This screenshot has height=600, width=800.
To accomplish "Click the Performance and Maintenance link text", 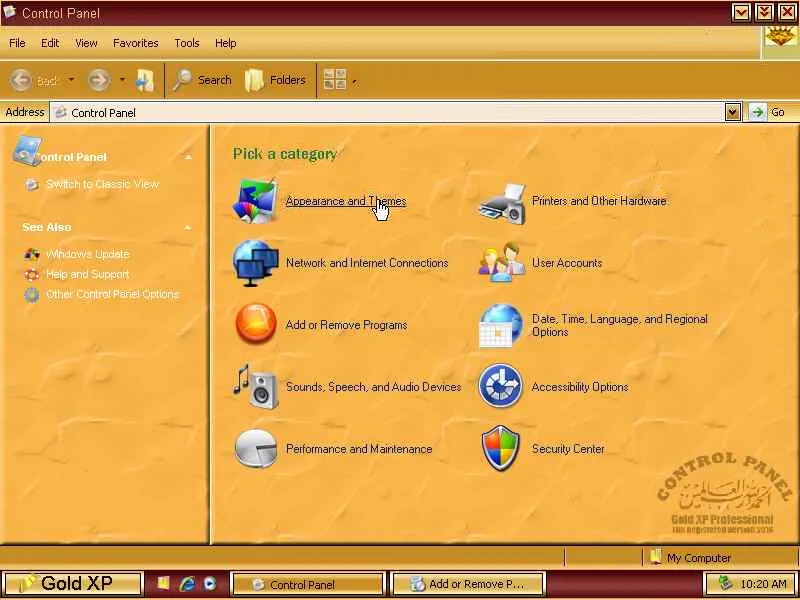I will tap(359, 449).
